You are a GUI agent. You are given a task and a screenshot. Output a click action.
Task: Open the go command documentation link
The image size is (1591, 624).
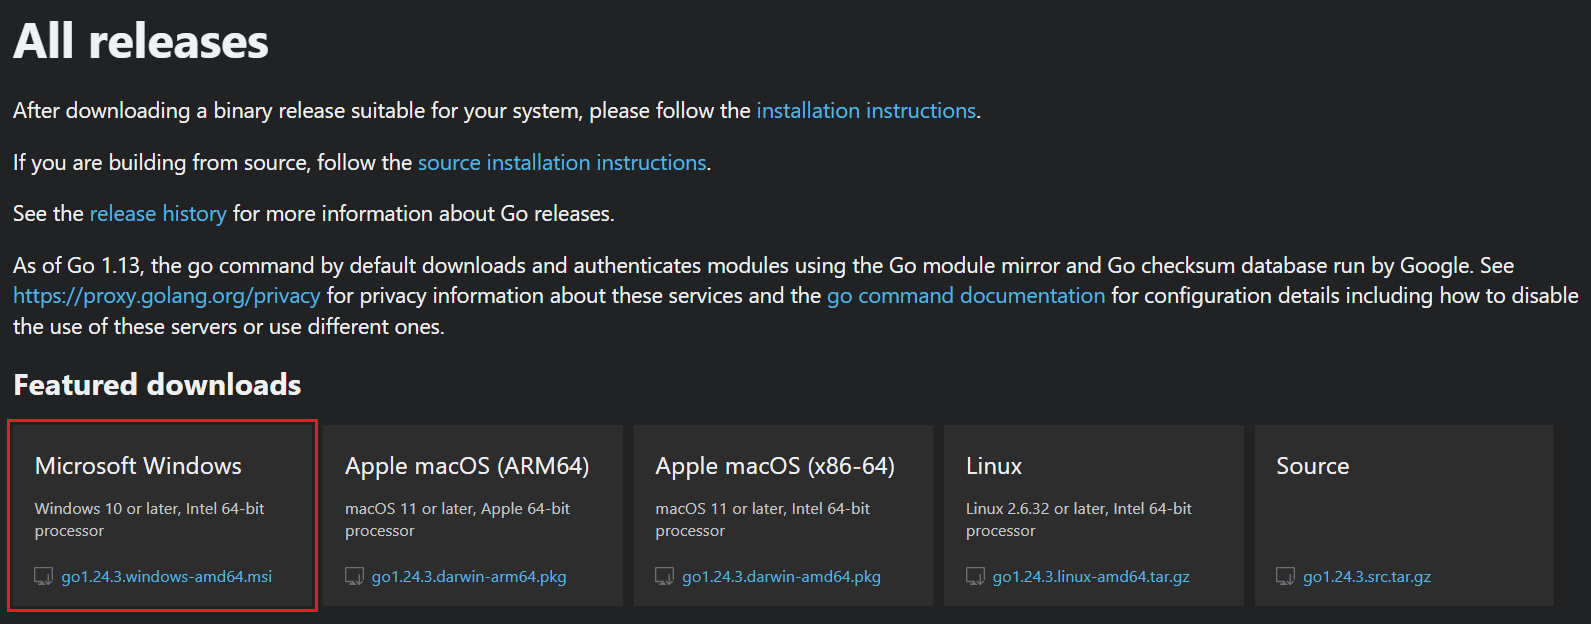[966, 295]
